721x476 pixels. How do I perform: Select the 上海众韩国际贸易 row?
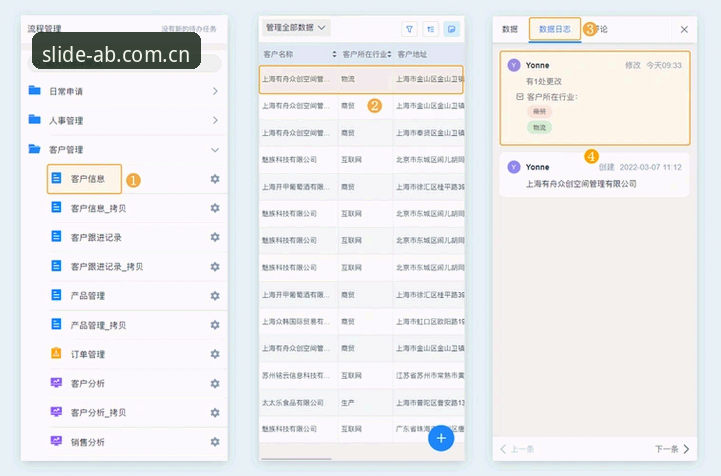click(362, 321)
